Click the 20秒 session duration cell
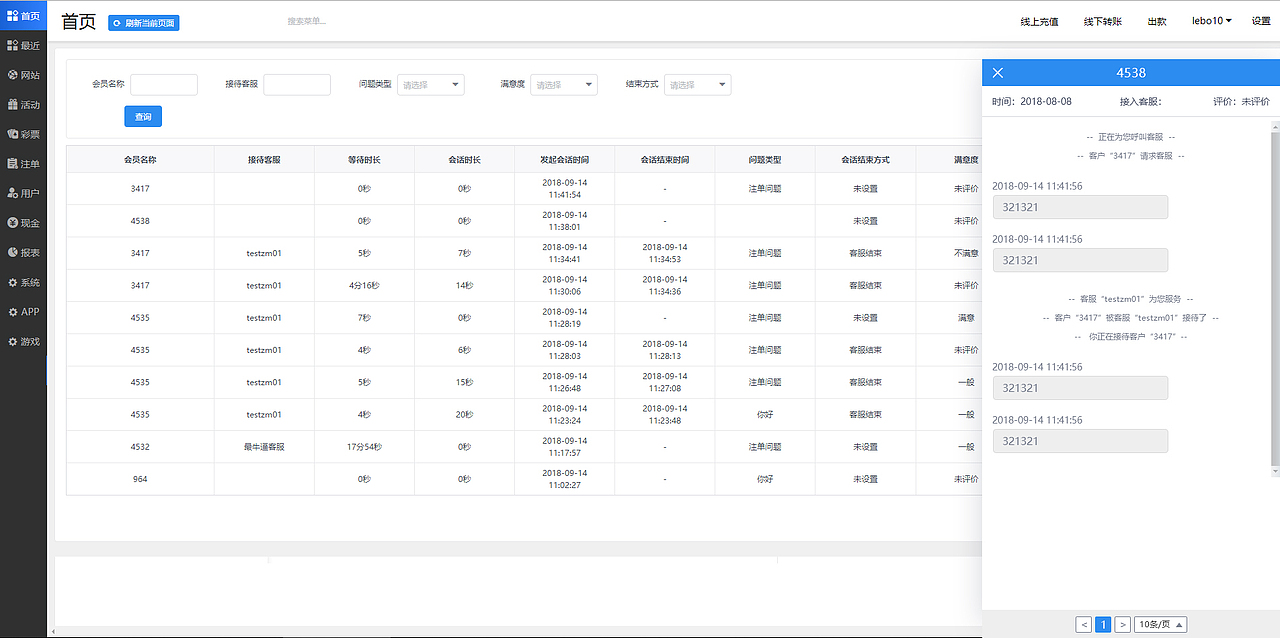1280x638 pixels. (x=464, y=414)
